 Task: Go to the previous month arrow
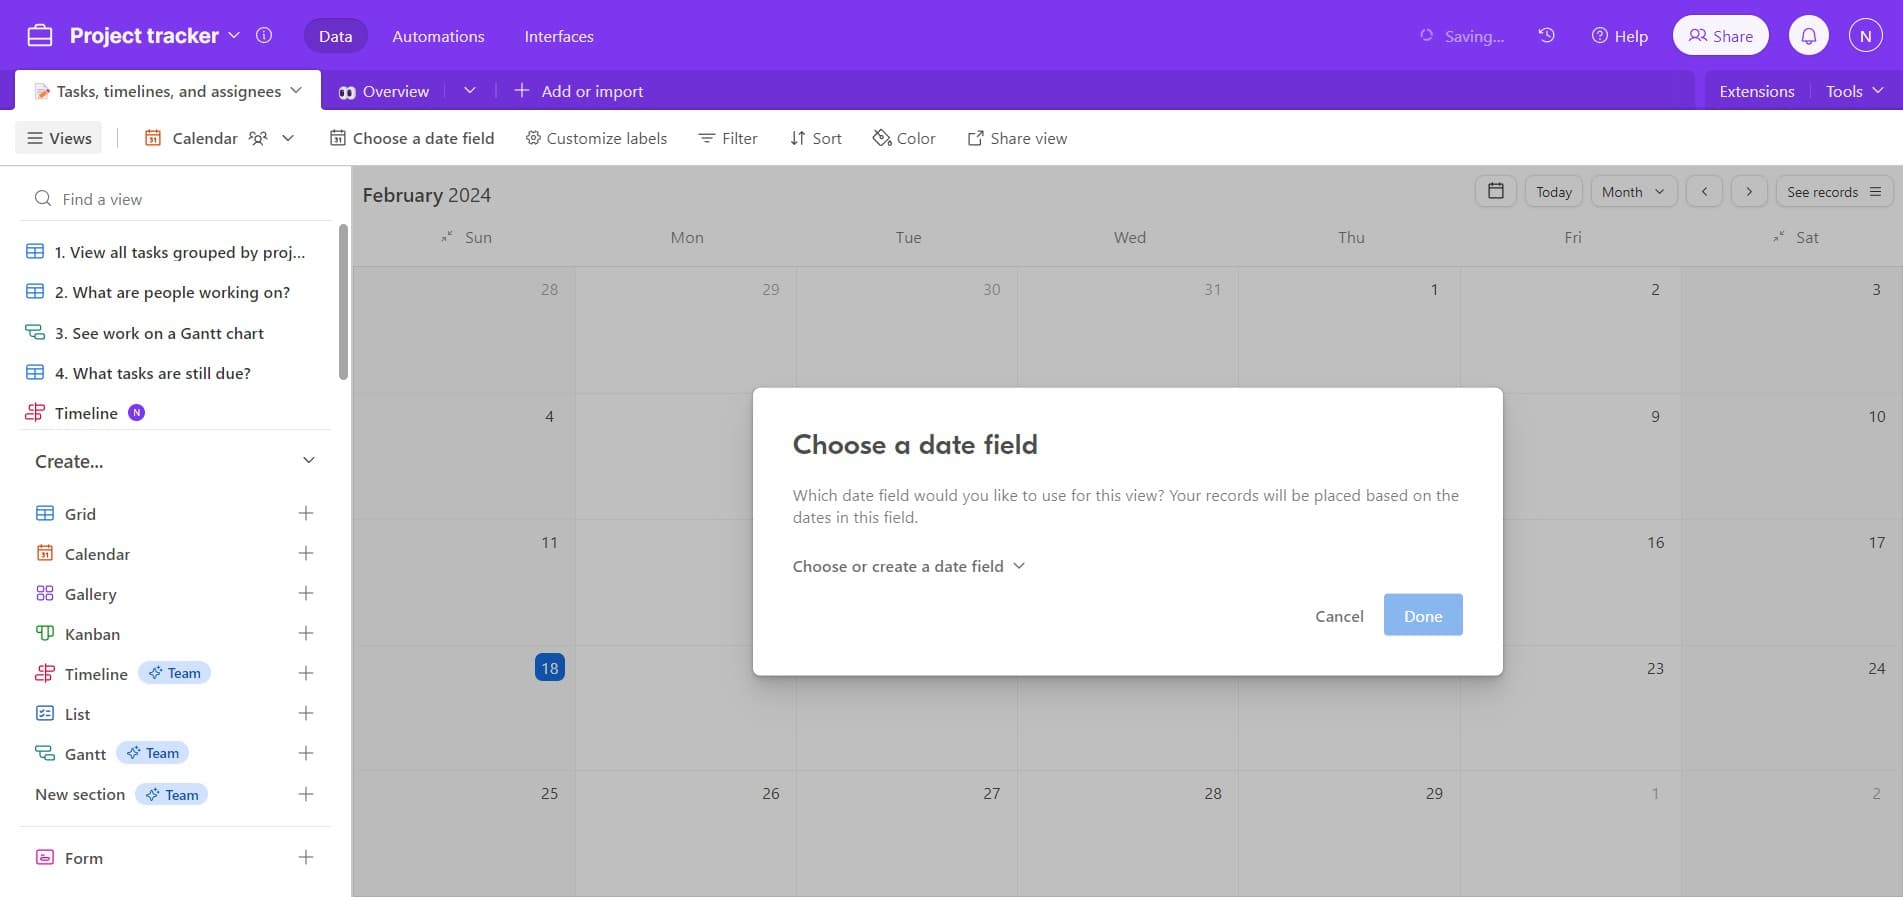(x=1704, y=191)
